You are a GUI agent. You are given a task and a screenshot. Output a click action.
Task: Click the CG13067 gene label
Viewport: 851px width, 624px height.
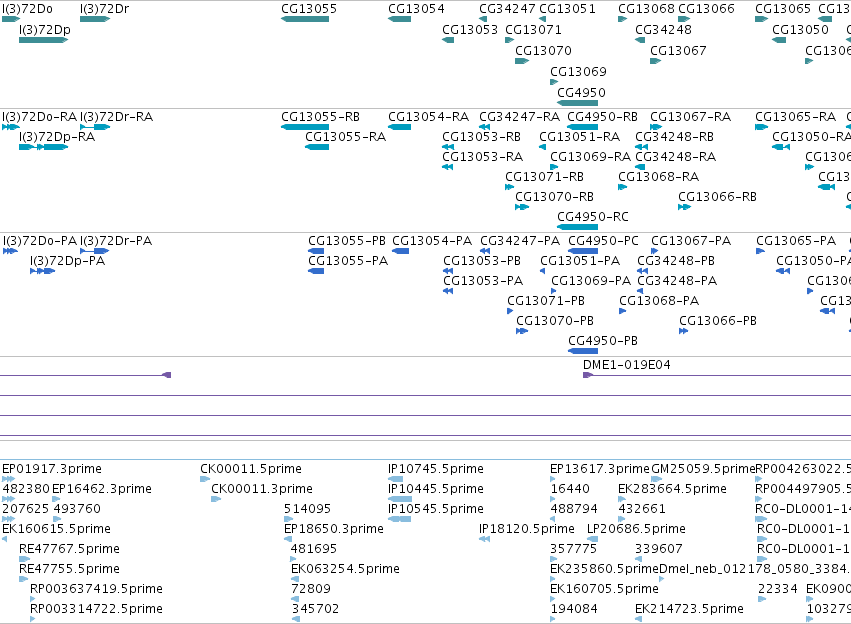coord(678,51)
